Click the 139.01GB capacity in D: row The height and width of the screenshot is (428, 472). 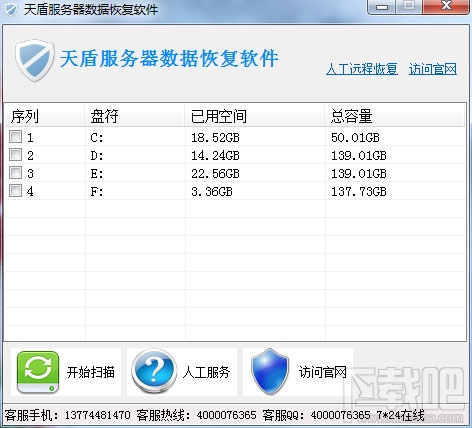tap(359, 155)
